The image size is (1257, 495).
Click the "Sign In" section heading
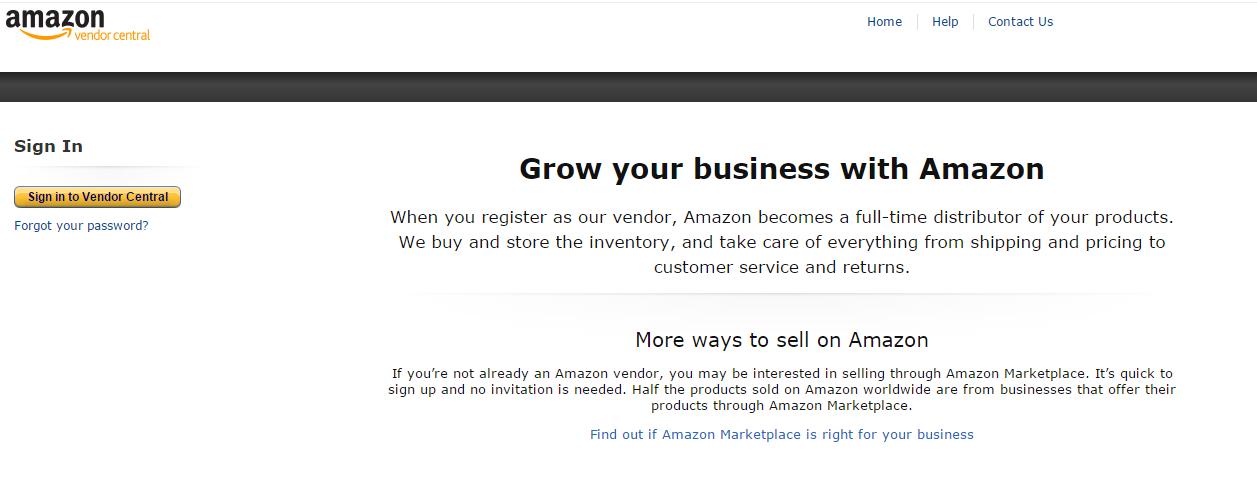pos(48,146)
